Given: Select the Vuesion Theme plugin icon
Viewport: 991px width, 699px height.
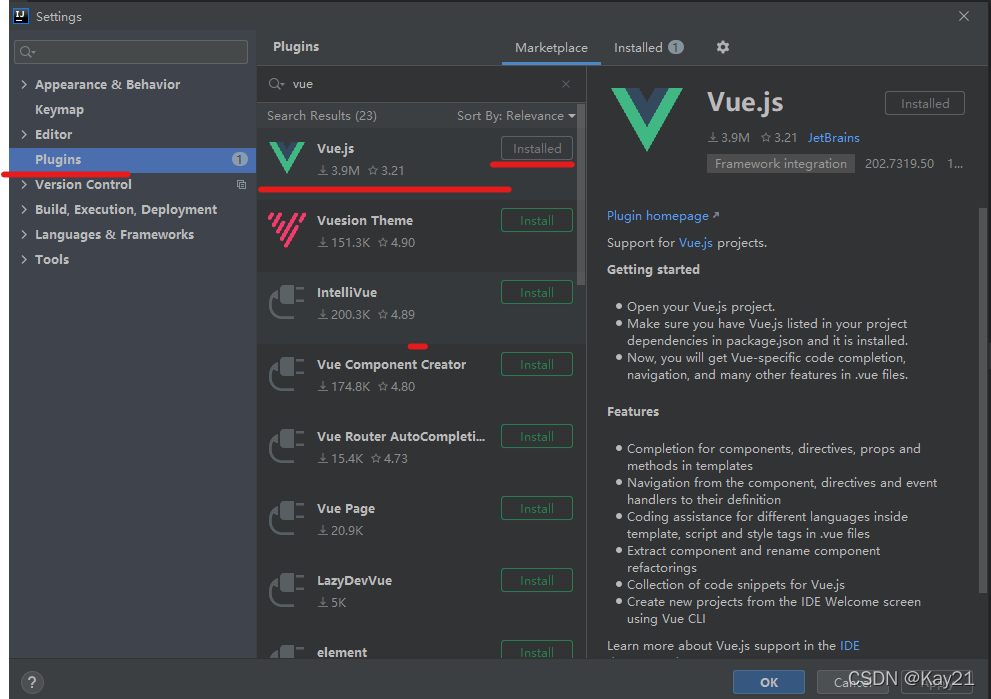Looking at the screenshot, I should pyautogui.click(x=287, y=229).
